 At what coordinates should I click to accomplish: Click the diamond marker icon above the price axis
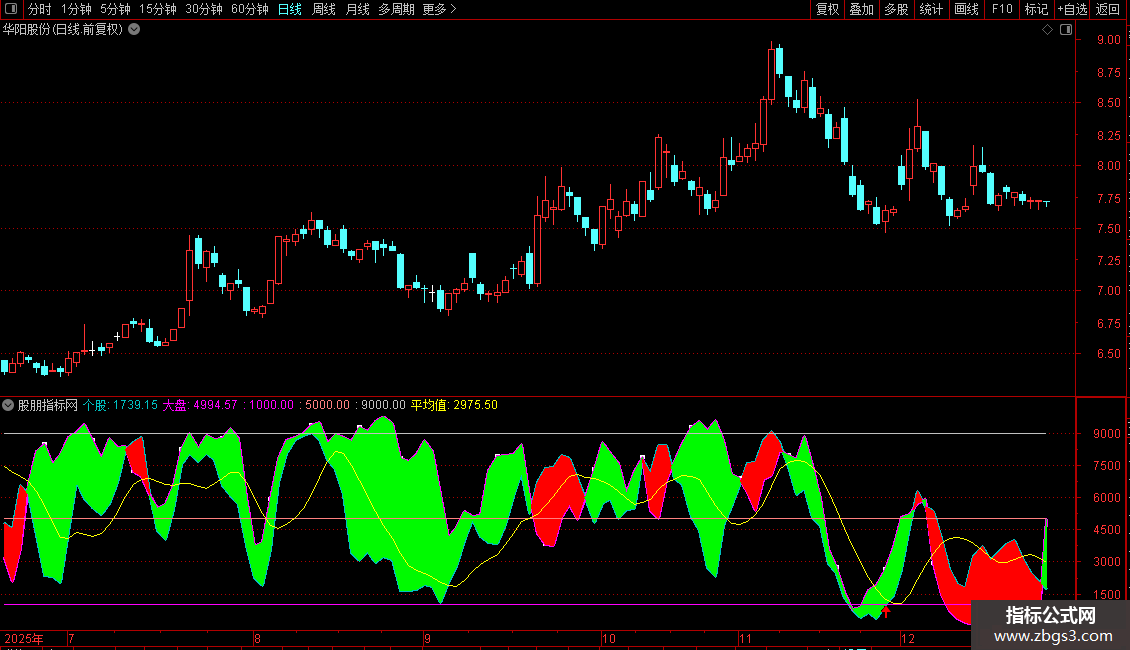1048,30
